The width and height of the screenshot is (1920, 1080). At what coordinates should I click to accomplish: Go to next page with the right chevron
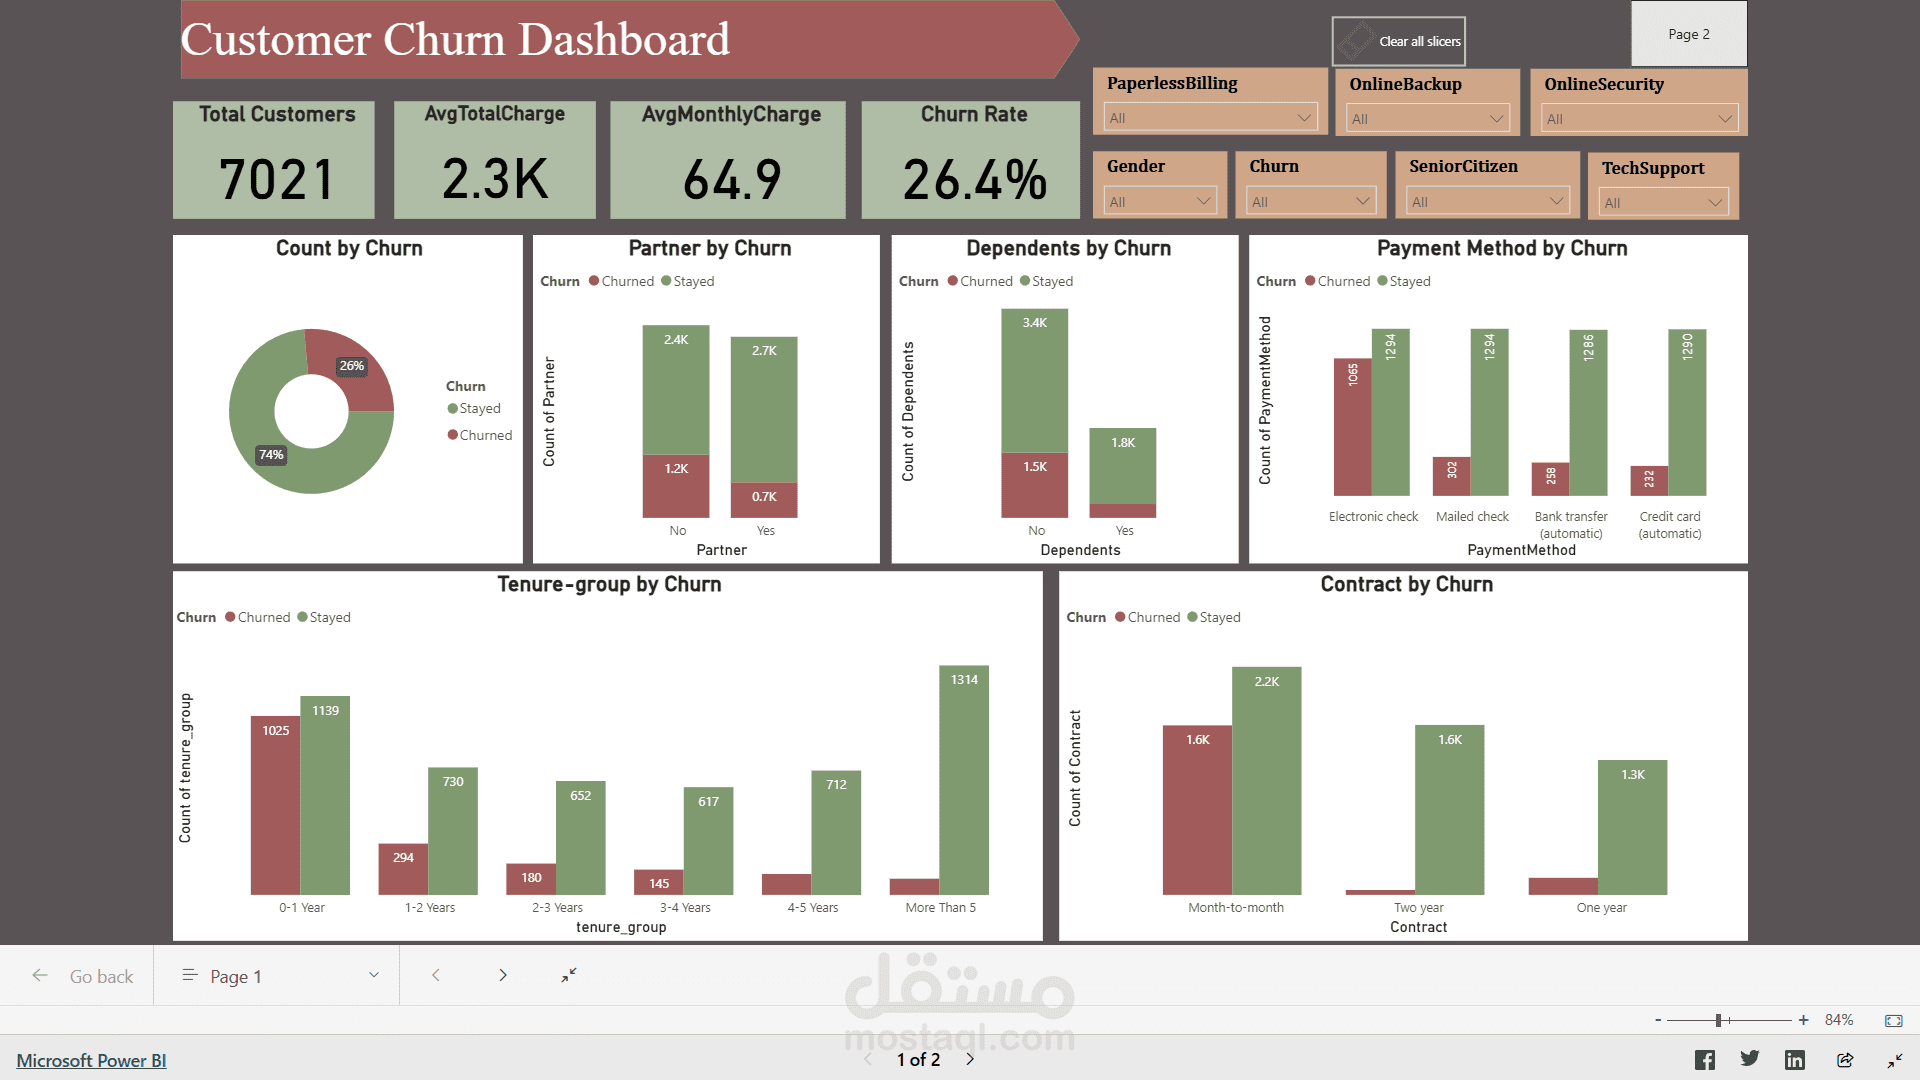[x=503, y=975]
